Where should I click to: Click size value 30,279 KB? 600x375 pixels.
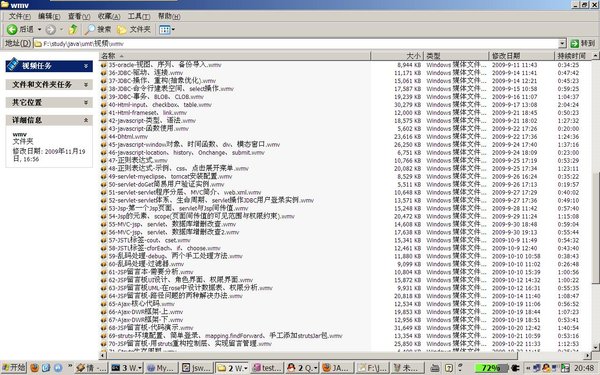408,104
